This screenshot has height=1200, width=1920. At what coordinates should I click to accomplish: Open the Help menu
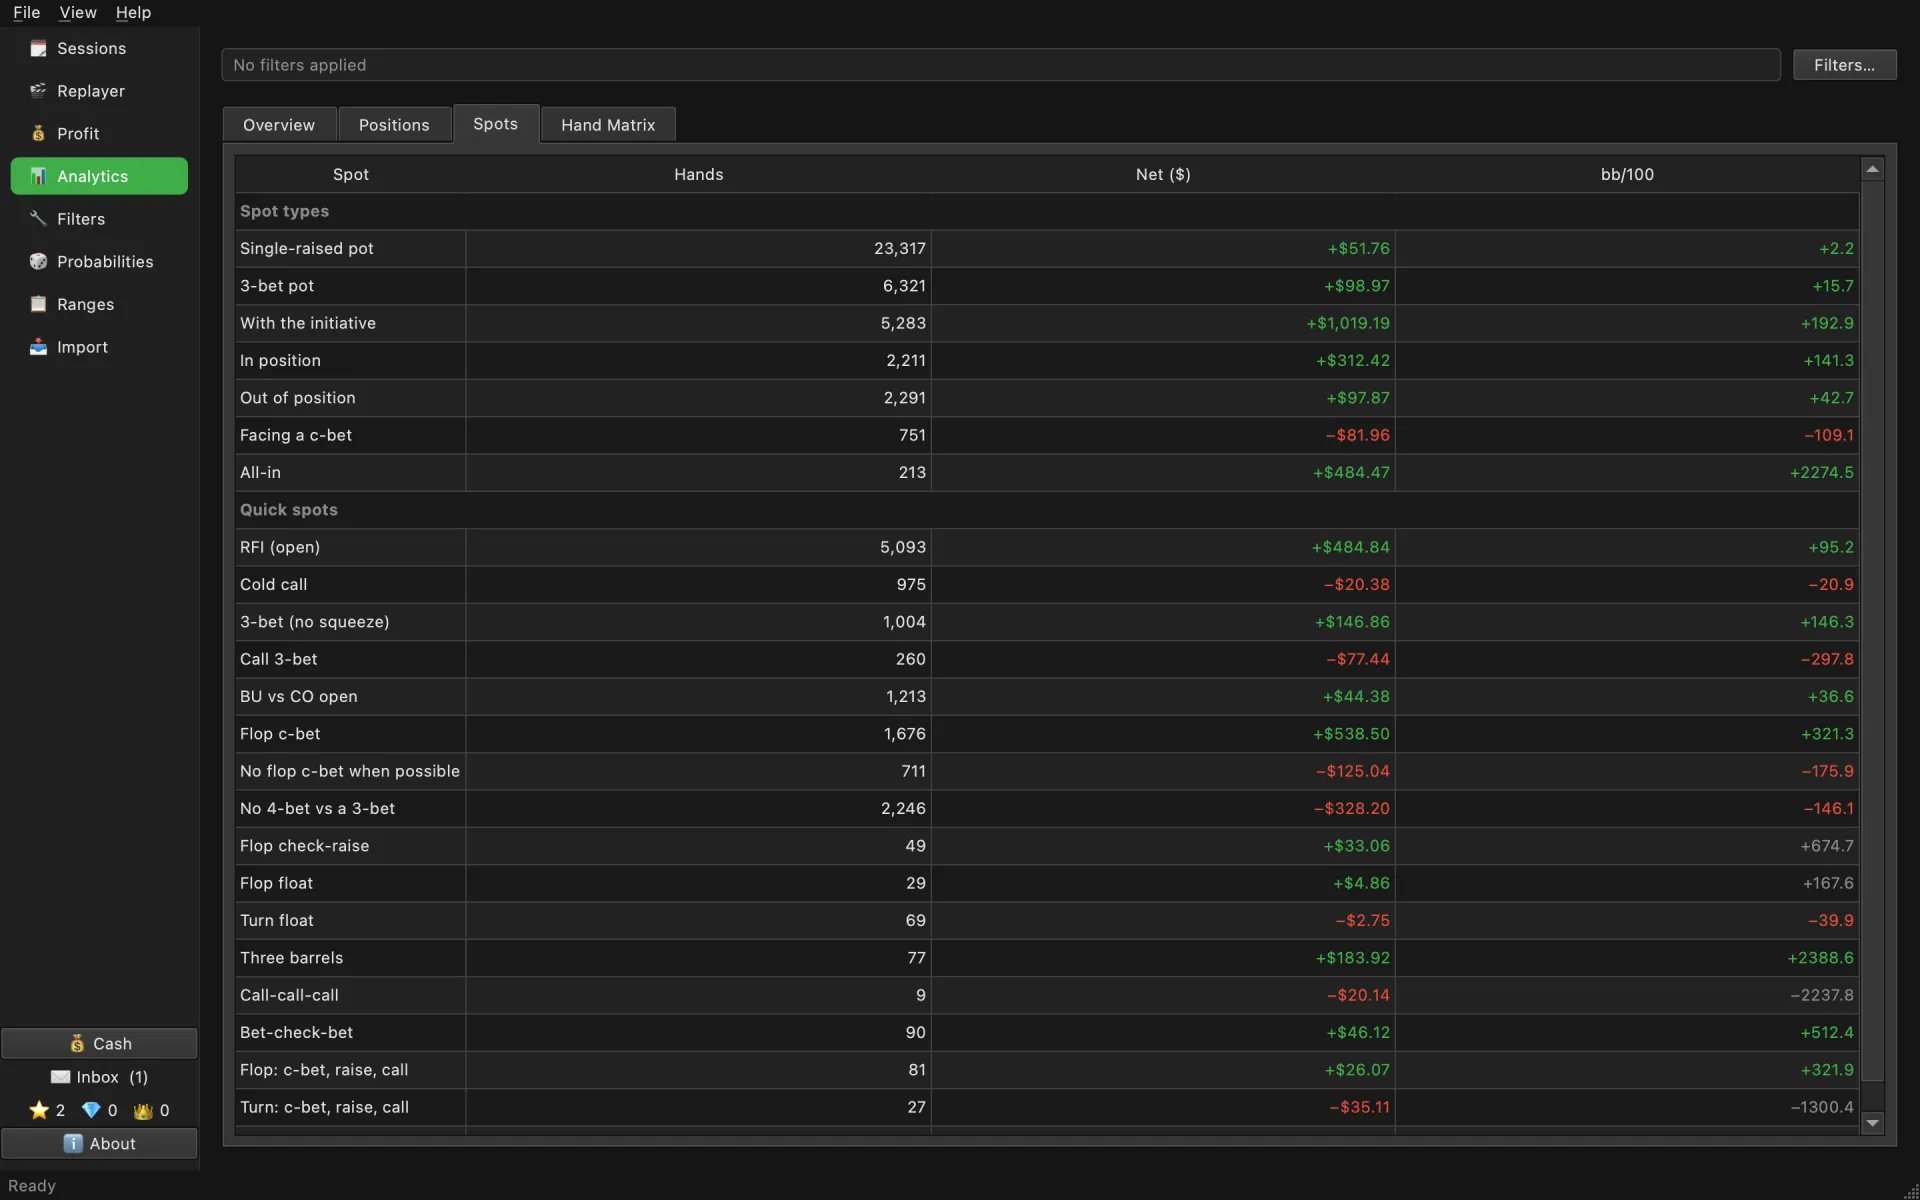[x=133, y=12]
